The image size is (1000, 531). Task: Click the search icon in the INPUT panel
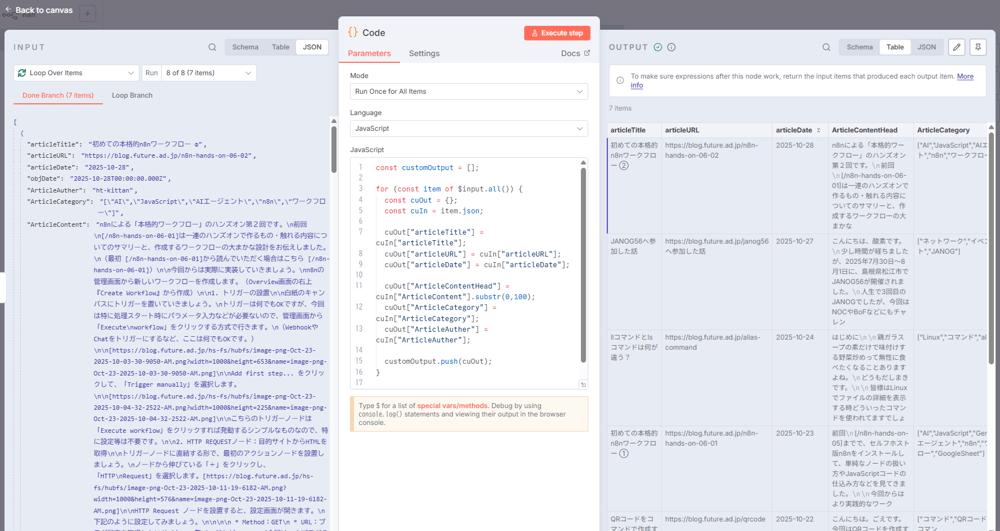point(212,47)
